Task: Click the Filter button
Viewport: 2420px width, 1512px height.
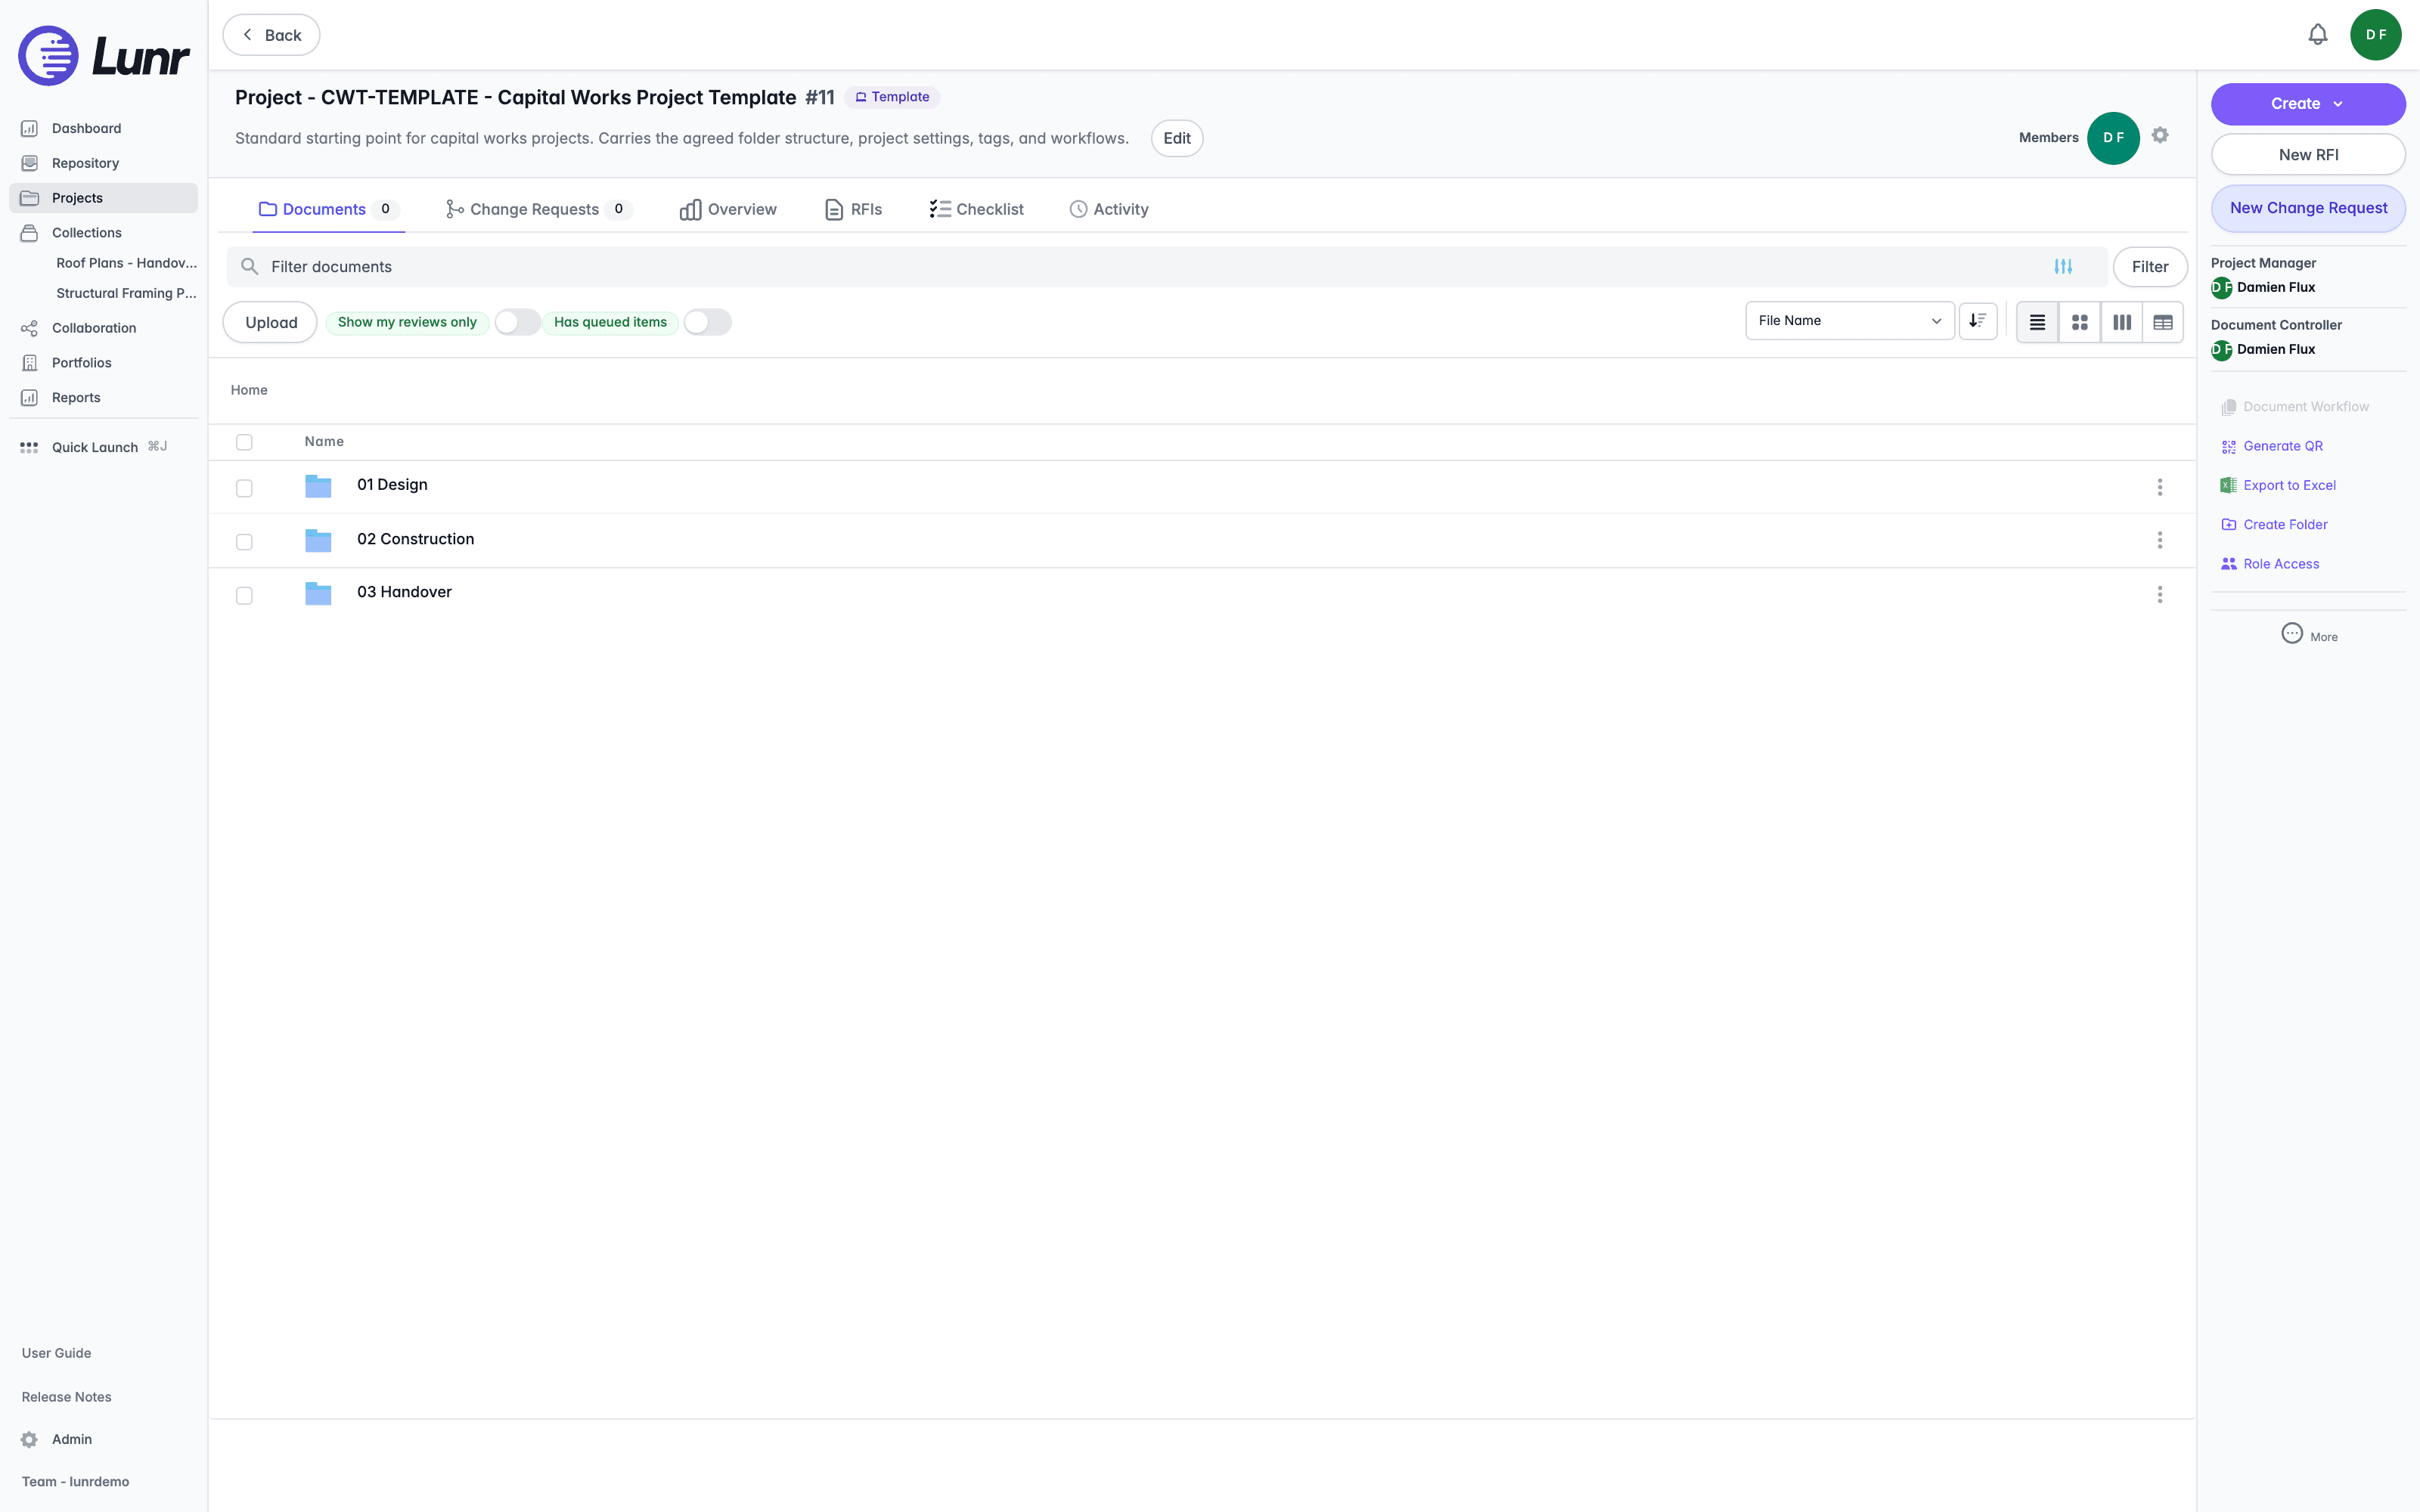Action: [x=2150, y=267]
